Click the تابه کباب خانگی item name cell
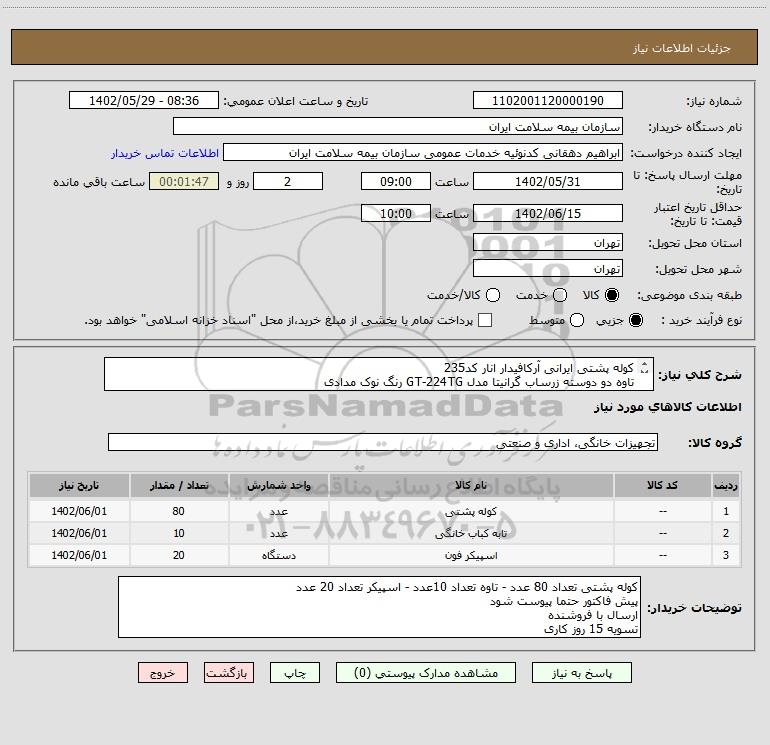 click(x=471, y=533)
